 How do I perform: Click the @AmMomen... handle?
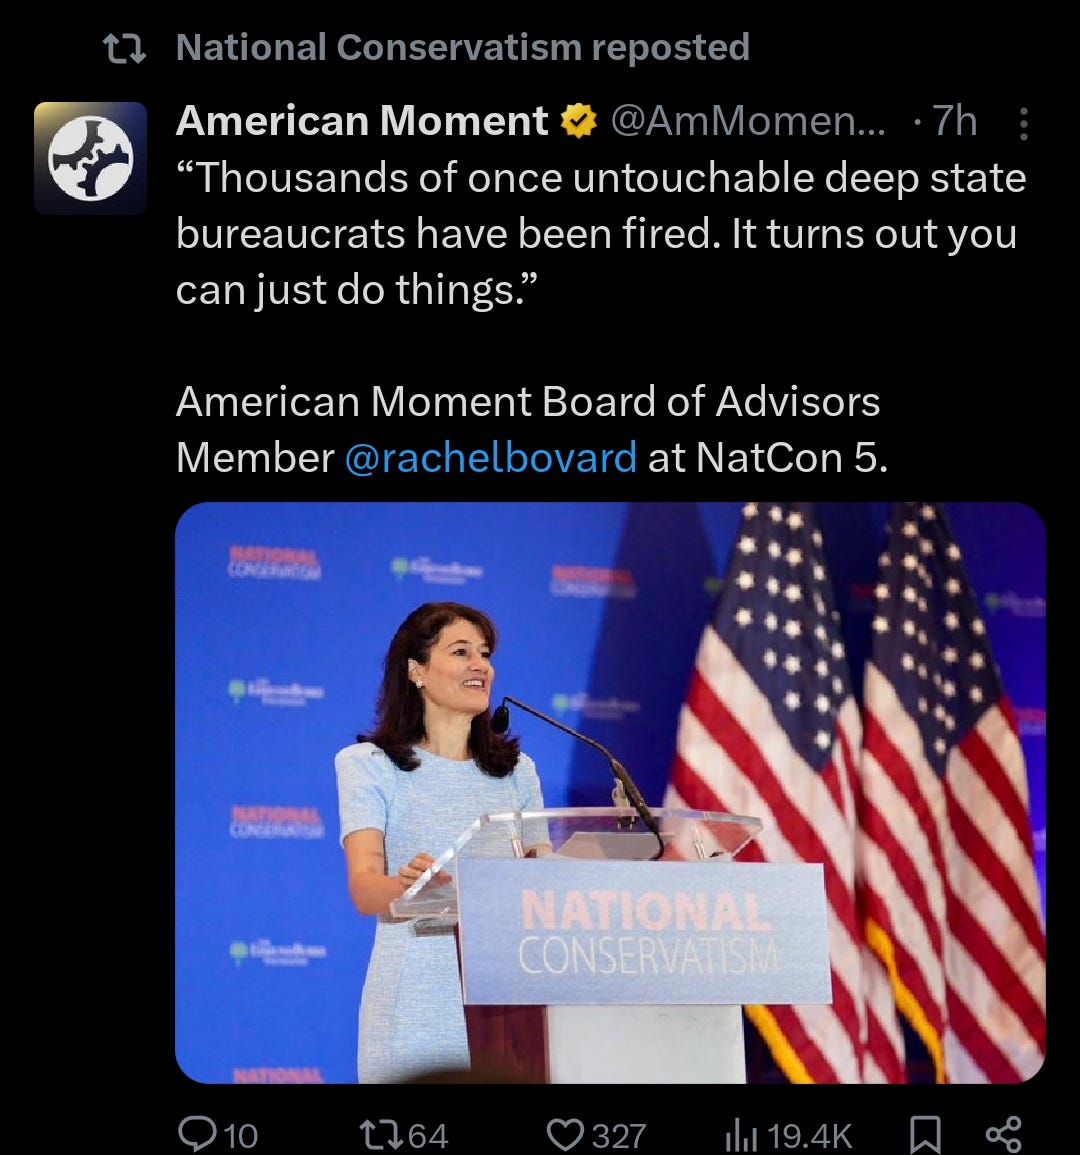point(748,121)
